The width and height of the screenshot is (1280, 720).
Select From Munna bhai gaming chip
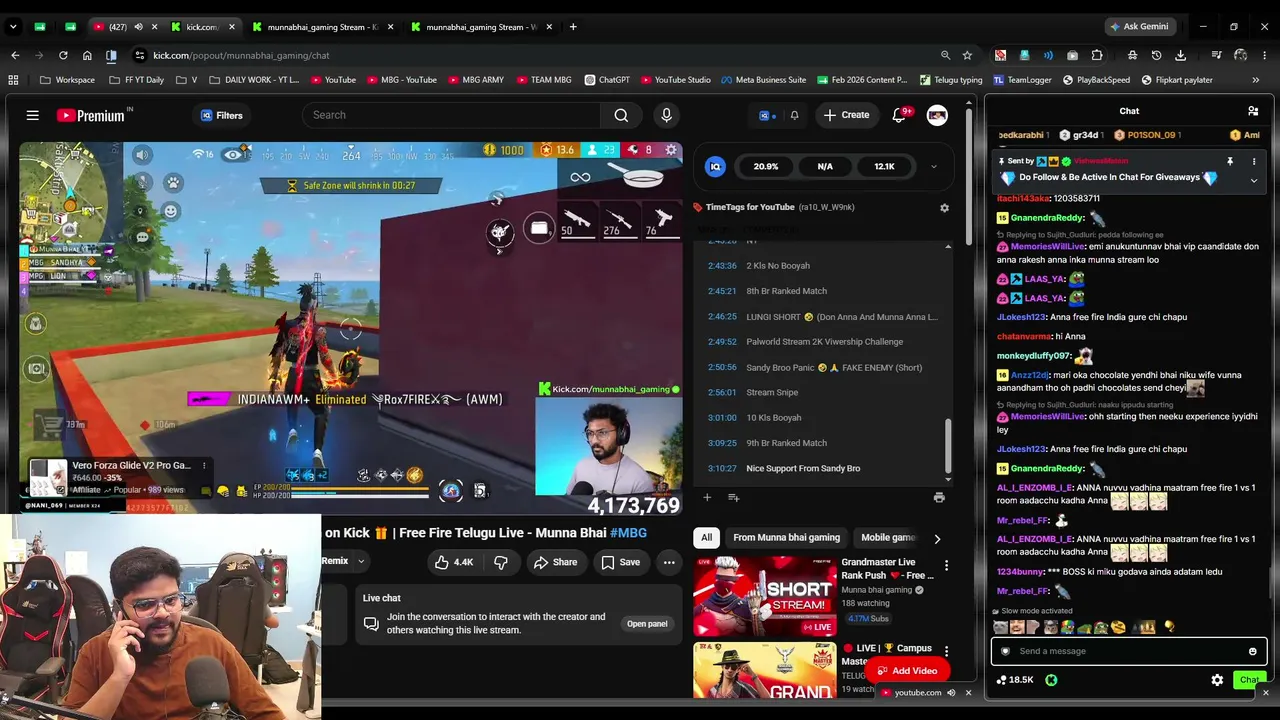coord(786,538)
